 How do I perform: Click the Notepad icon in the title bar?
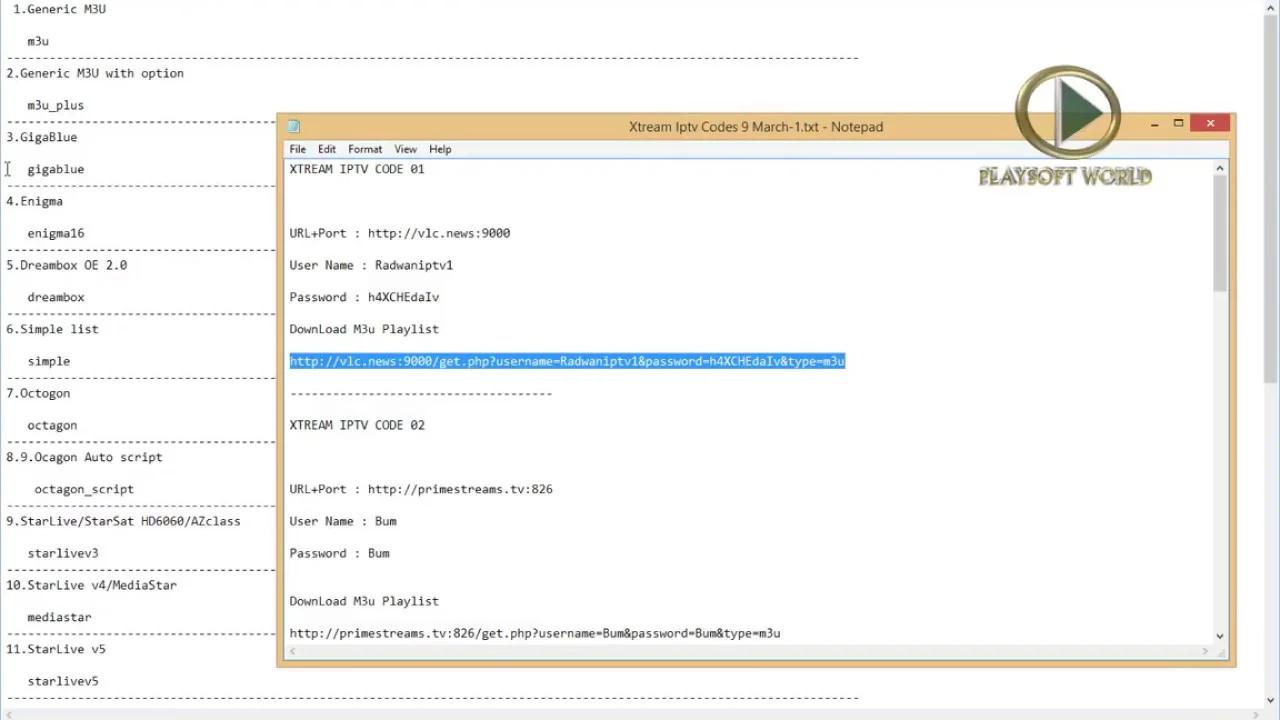coord(293,125)
